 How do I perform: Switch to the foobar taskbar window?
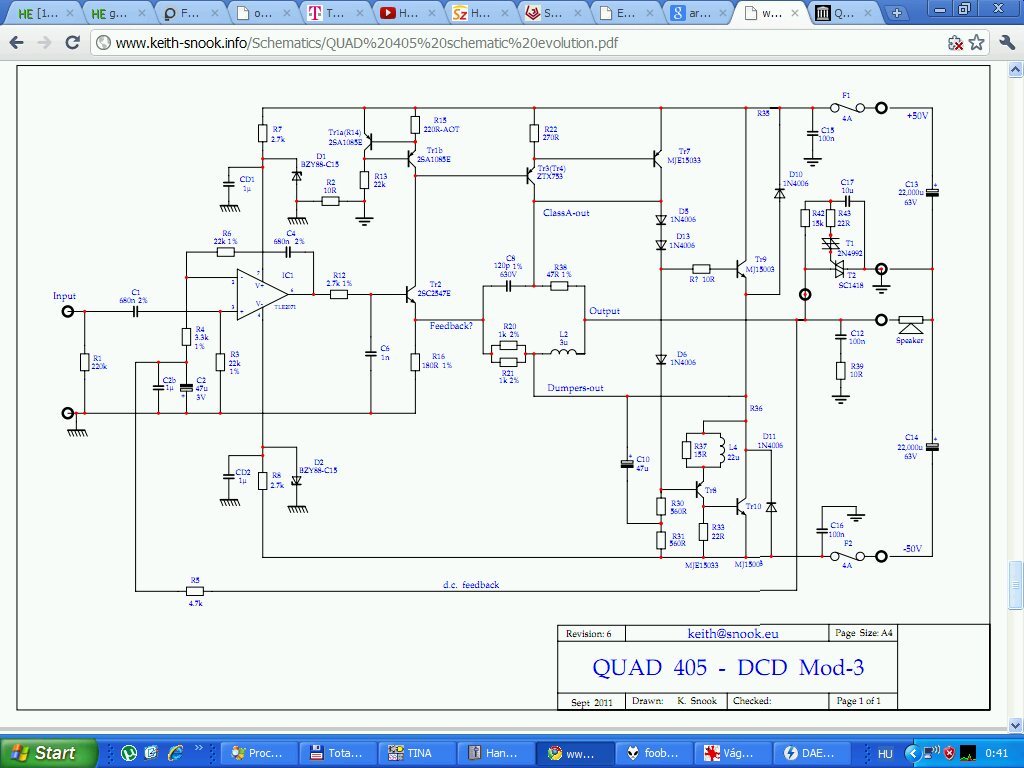click(x=654, y=753)
